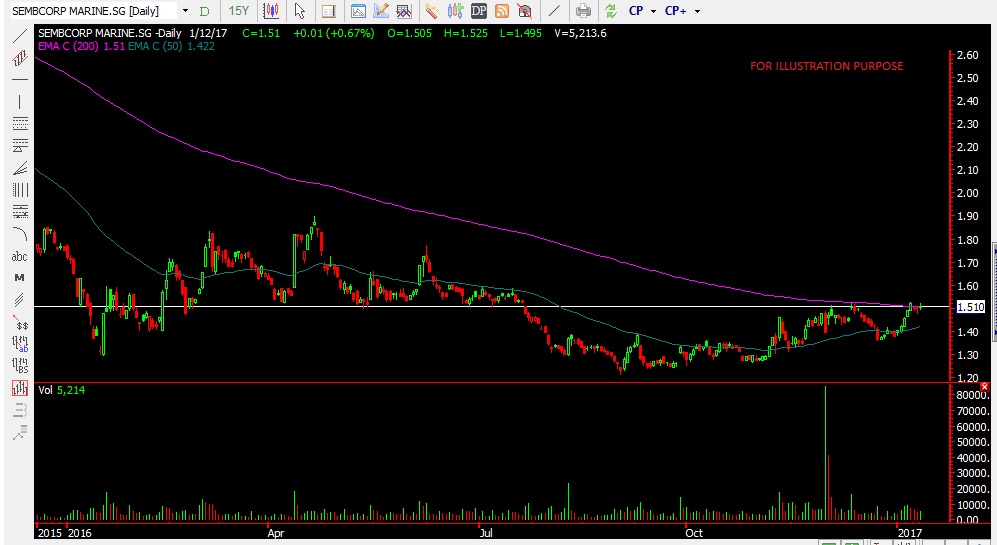Select the diagonal trend line tool in sidebar

click(20, 36)
